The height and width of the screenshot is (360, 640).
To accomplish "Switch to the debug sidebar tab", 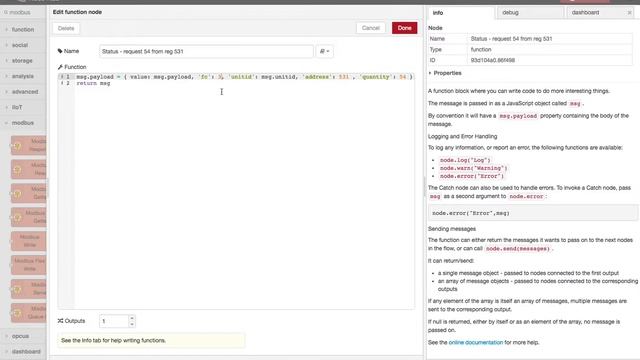I will tap(529, 13).
